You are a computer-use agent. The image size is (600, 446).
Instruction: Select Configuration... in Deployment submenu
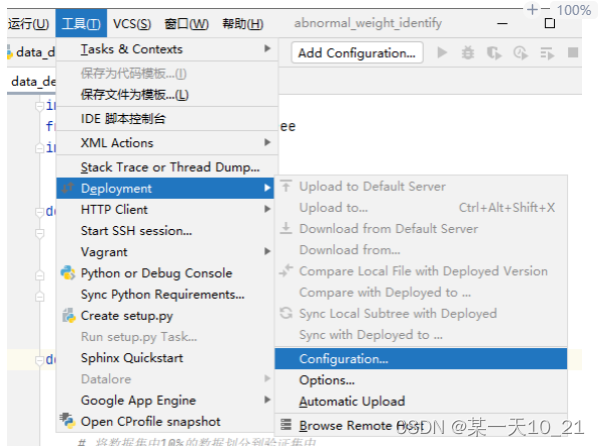421,359
